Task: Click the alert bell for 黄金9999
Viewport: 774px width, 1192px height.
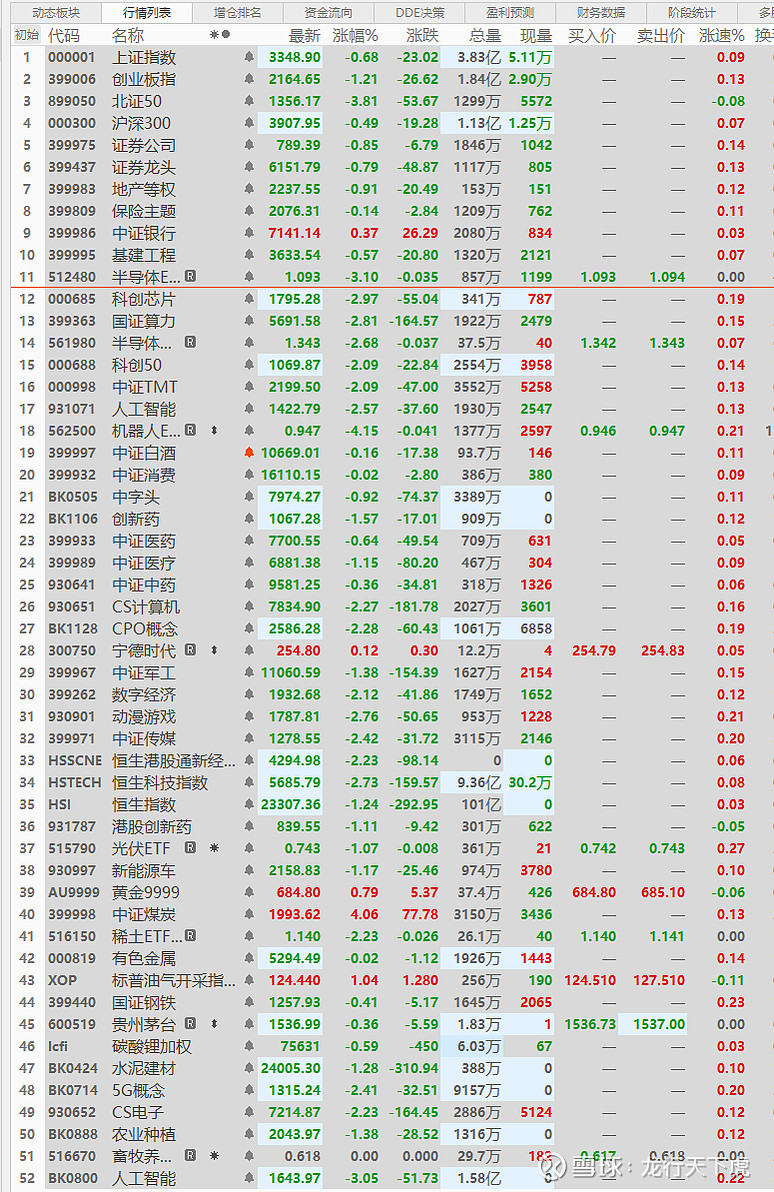Action: [249, 892]
